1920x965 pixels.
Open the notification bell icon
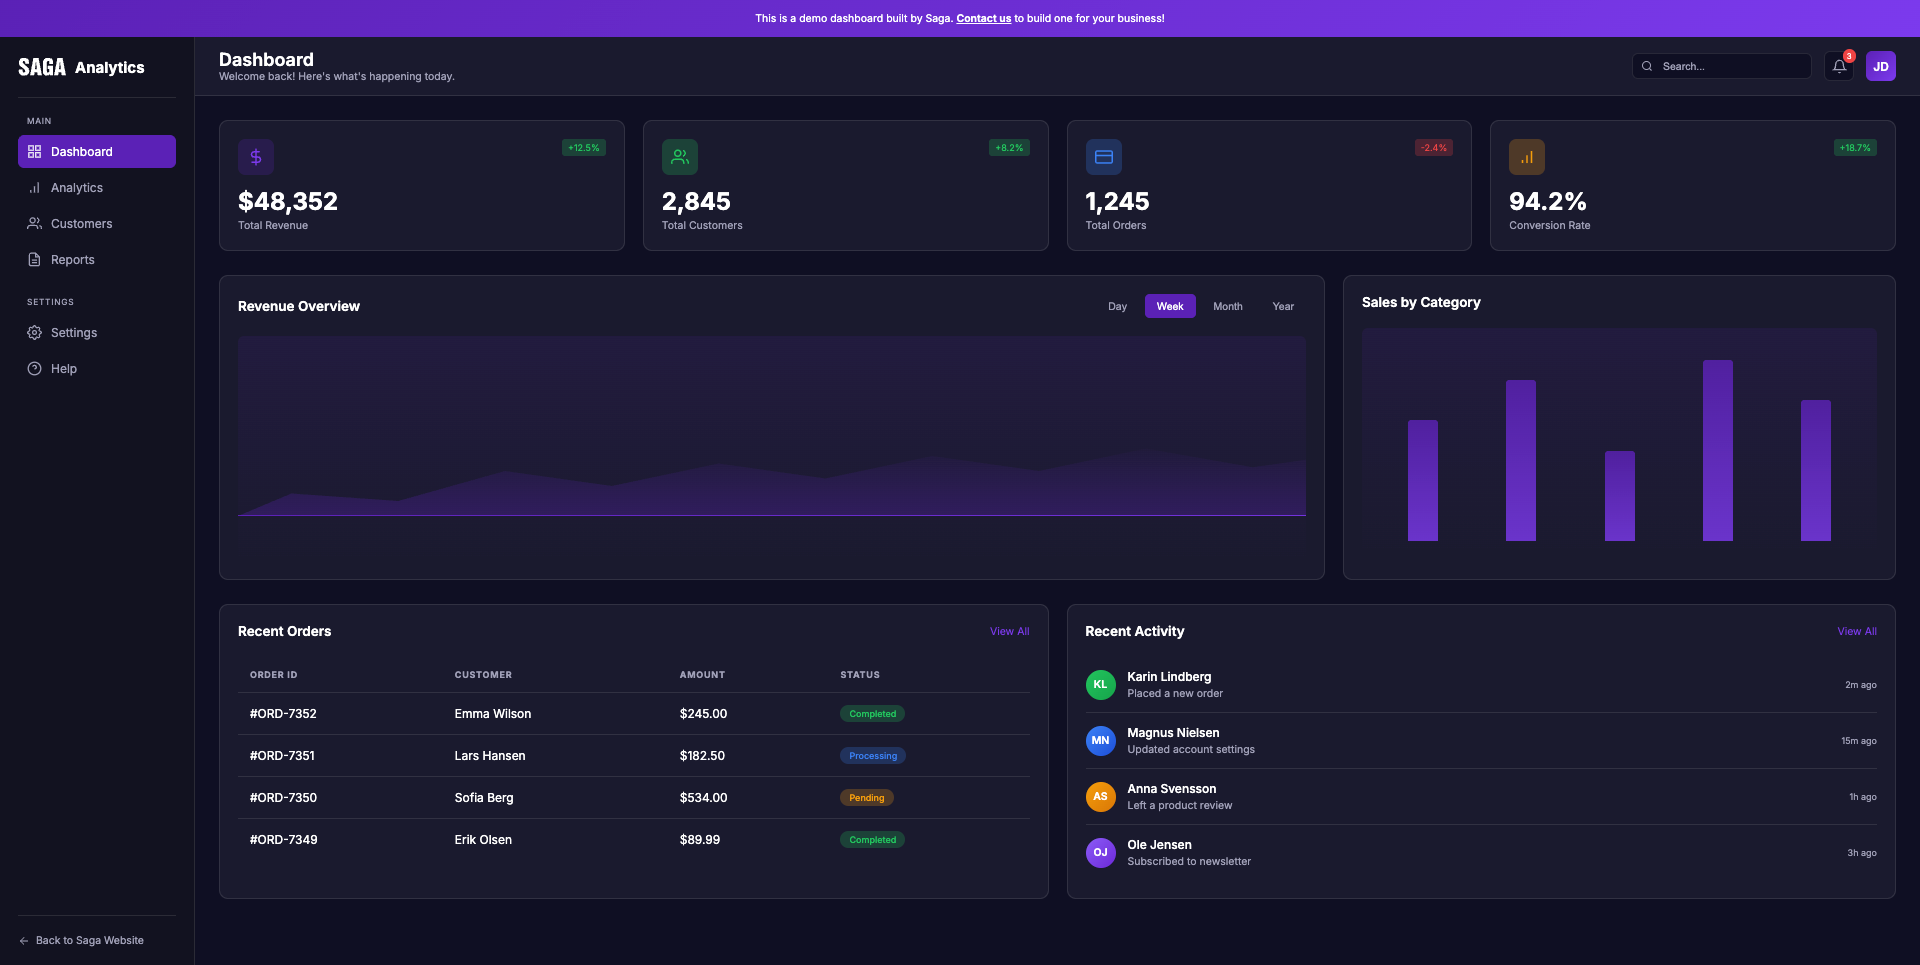(1840, 66)
